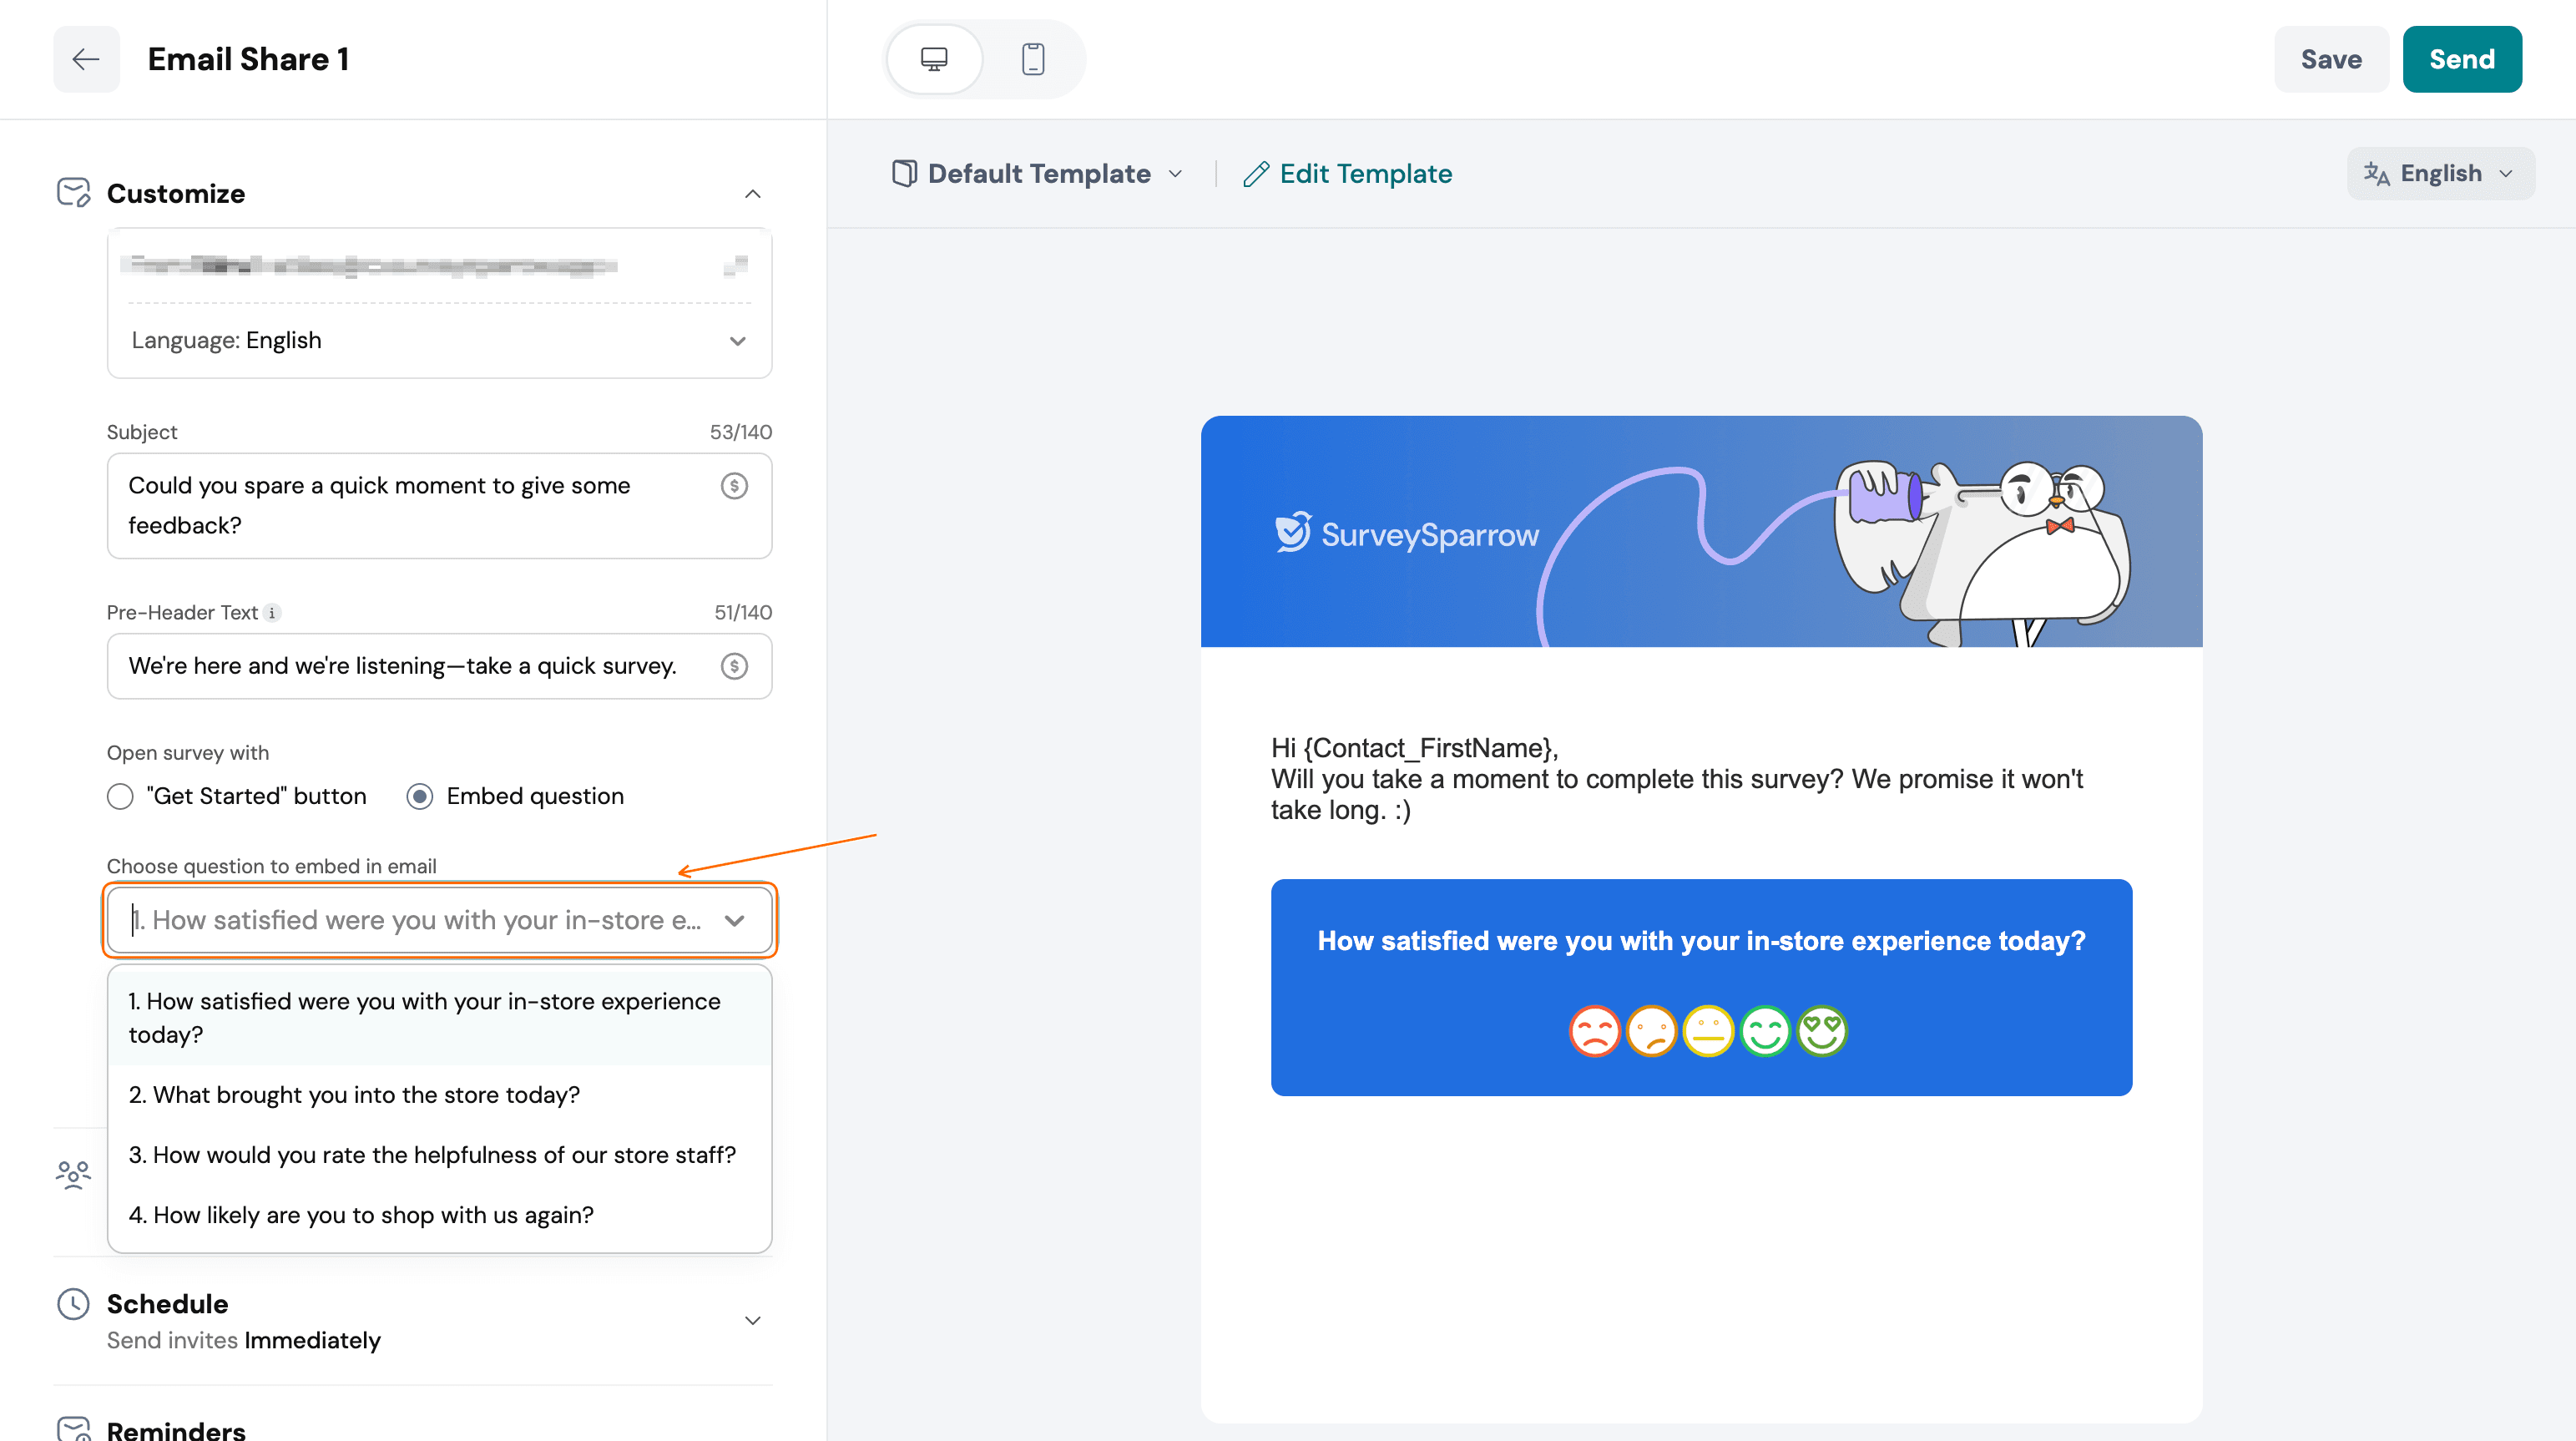Click the Customize section envelope icon
2576x1441 pixels.
point(74,193)
